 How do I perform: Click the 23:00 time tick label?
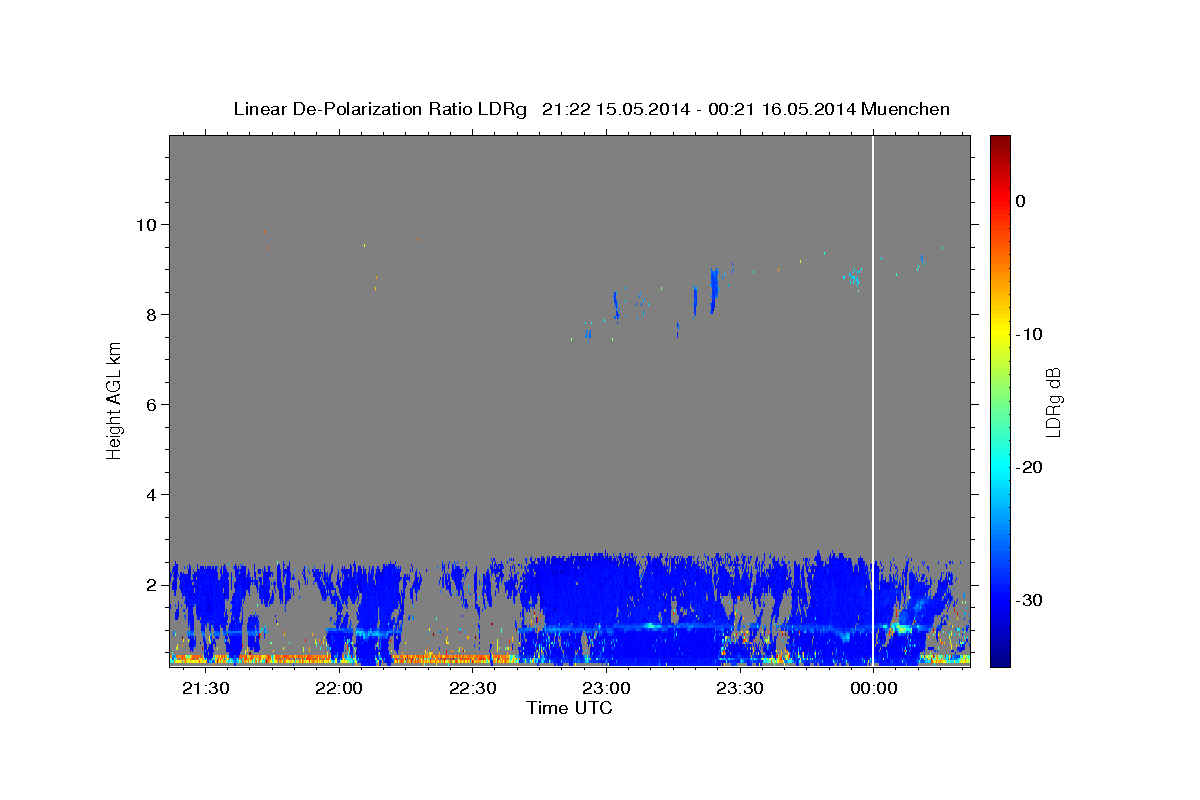(x=606, y=689)
